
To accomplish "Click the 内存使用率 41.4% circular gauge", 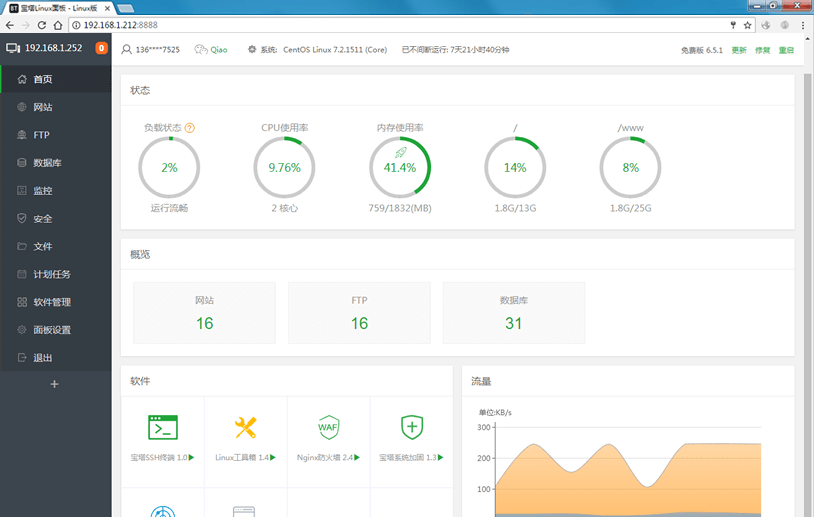I will point(400,167).
